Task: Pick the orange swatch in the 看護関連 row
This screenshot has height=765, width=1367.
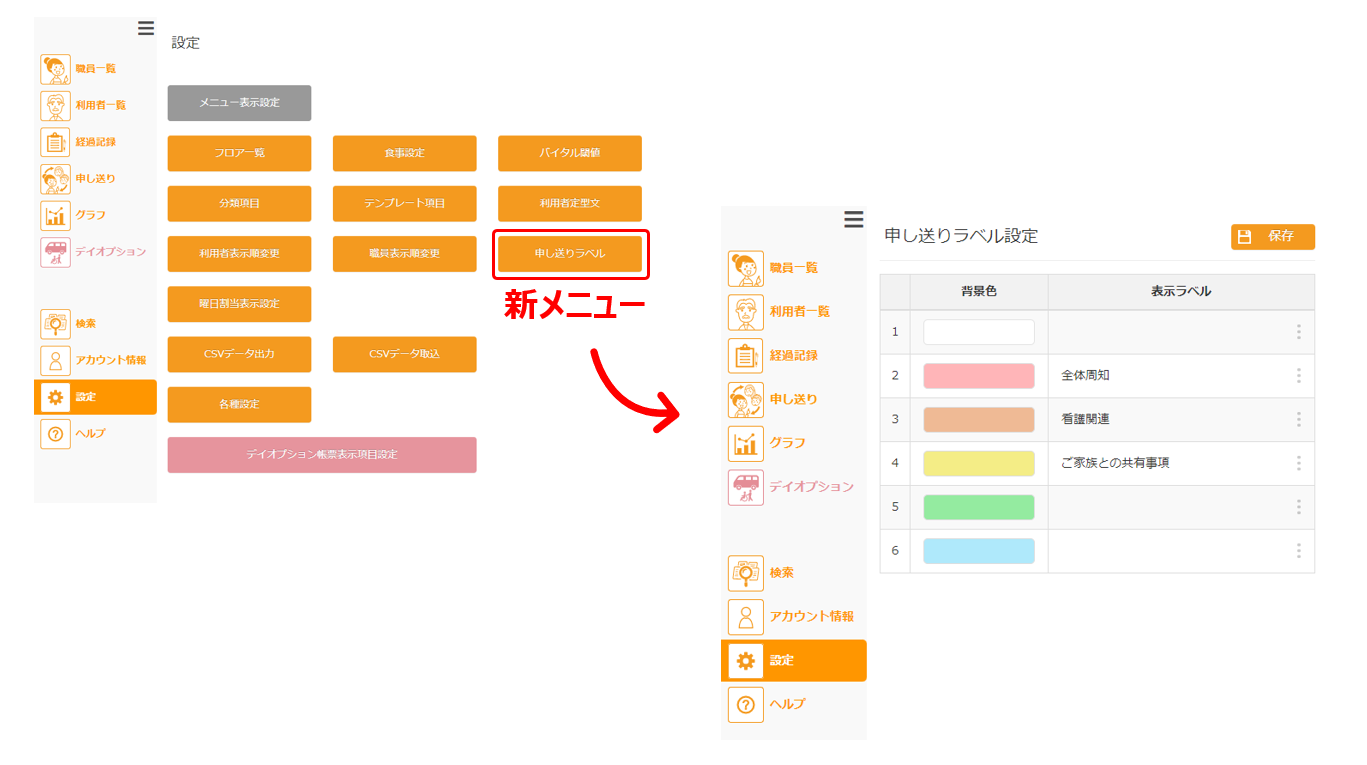Action: [979, 420]
